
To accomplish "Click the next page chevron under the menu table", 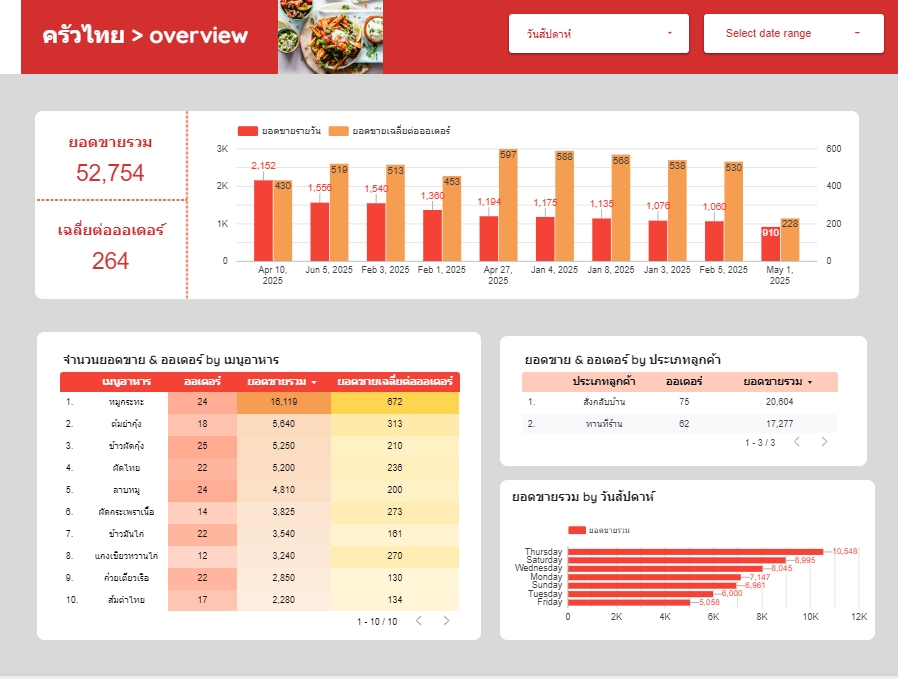I will 446,621.
